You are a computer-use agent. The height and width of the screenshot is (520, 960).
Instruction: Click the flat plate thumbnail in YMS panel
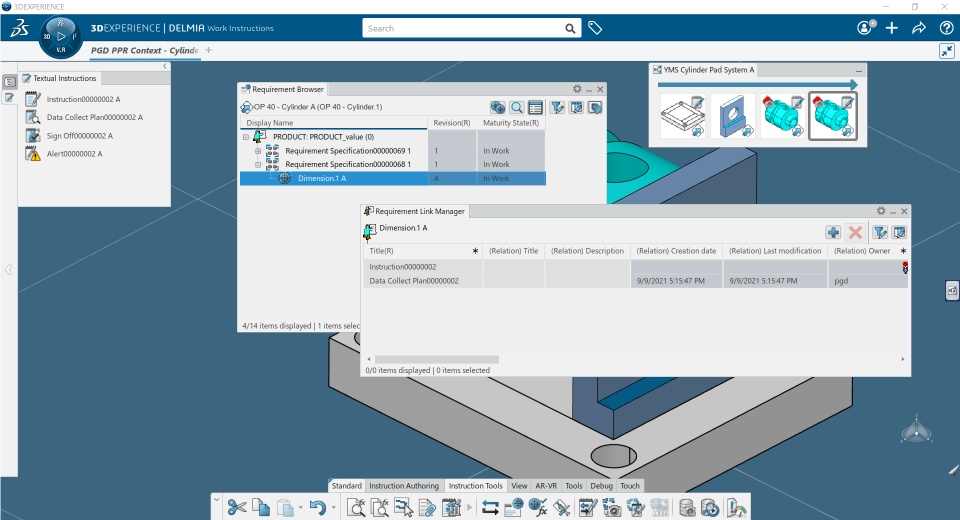[x=683, y=116]
